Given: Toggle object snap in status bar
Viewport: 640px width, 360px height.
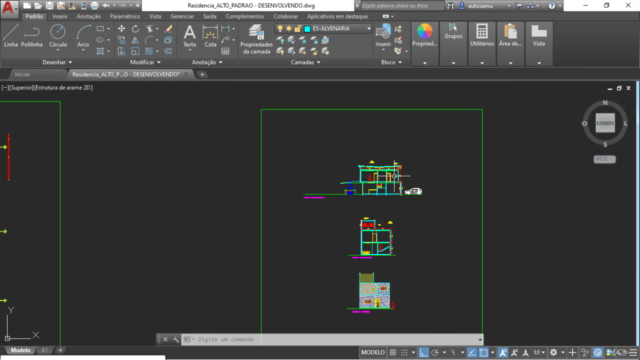Looking at the screenshot, I should coord(483,352).
